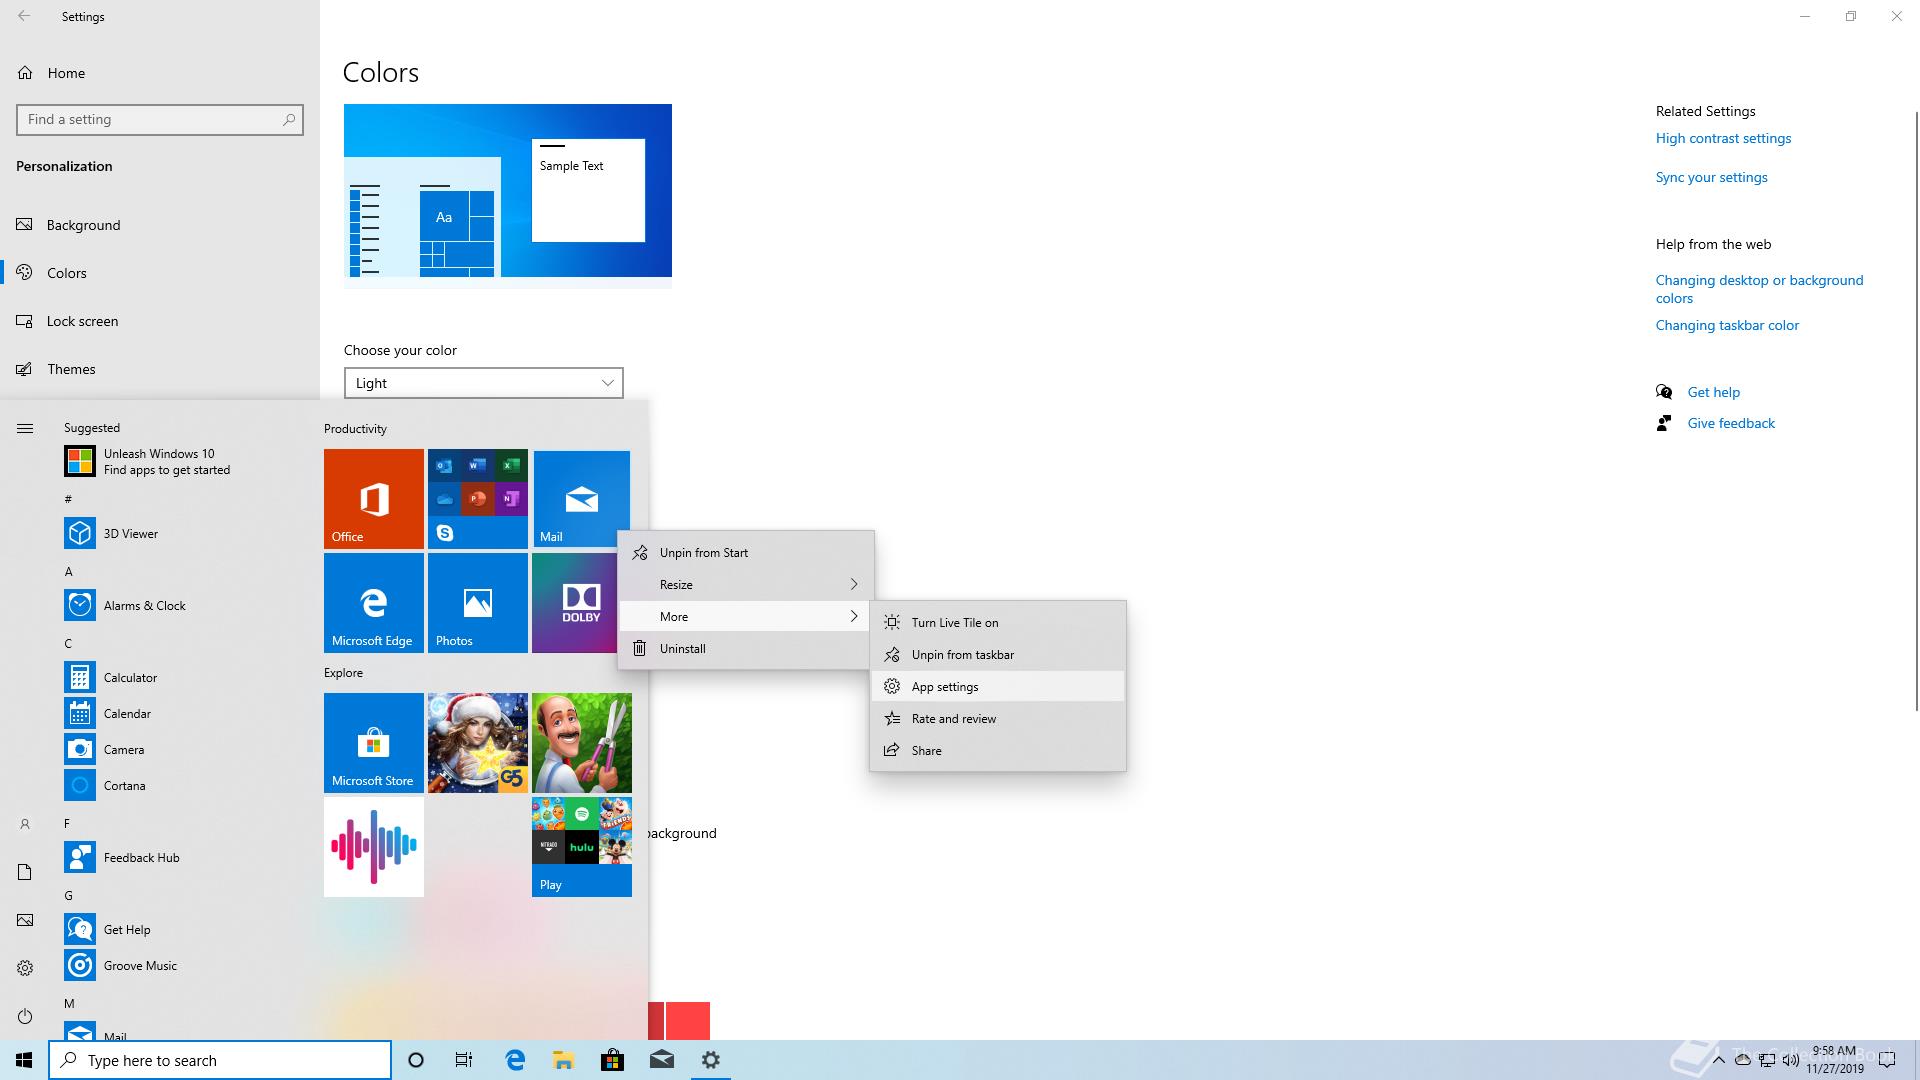
Task: Click the Start menu power icon
Action: (x=25, y=1016)
